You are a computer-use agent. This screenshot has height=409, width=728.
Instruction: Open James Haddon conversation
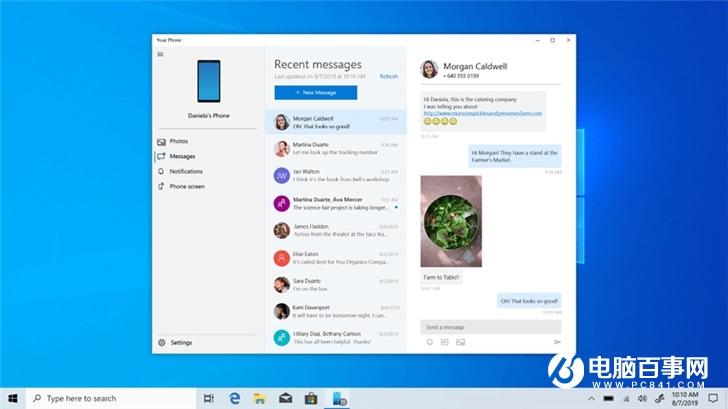pyautogui.click(x=336, y=230)
